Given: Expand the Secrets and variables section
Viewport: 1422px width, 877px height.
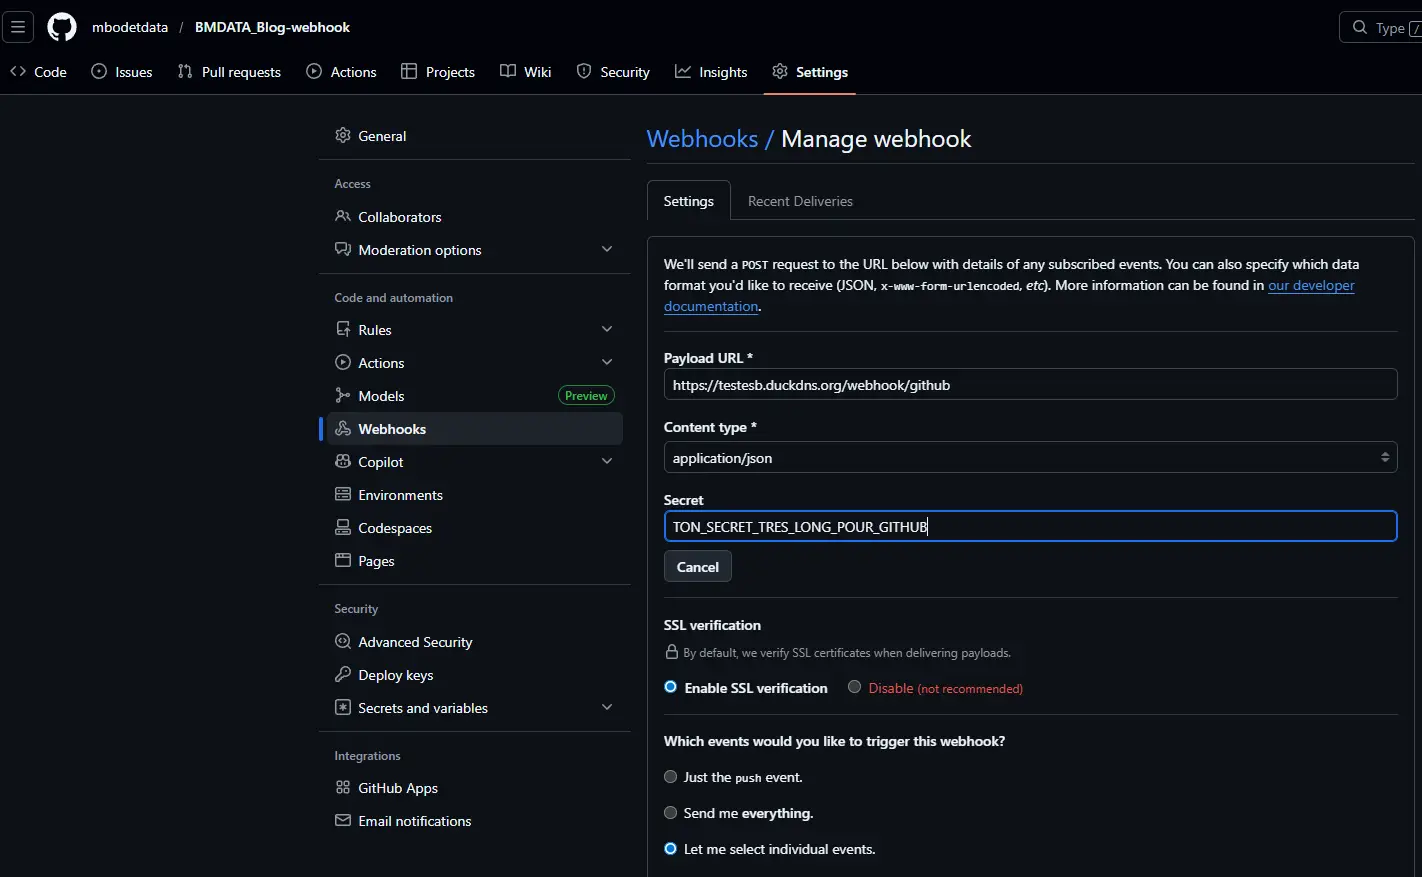Looking at the screenshot, I should click(607, 707).
